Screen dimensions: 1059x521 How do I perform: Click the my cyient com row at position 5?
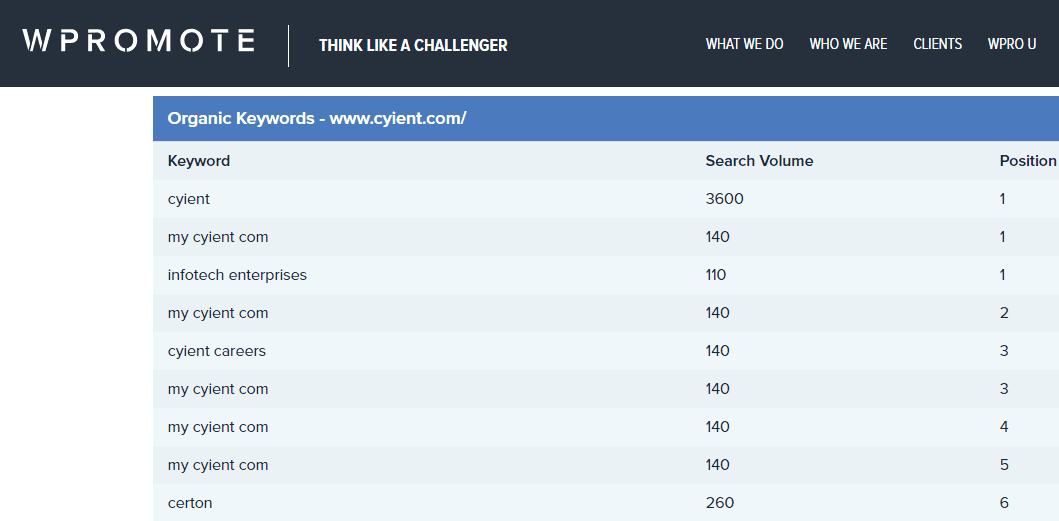(606, 465)
